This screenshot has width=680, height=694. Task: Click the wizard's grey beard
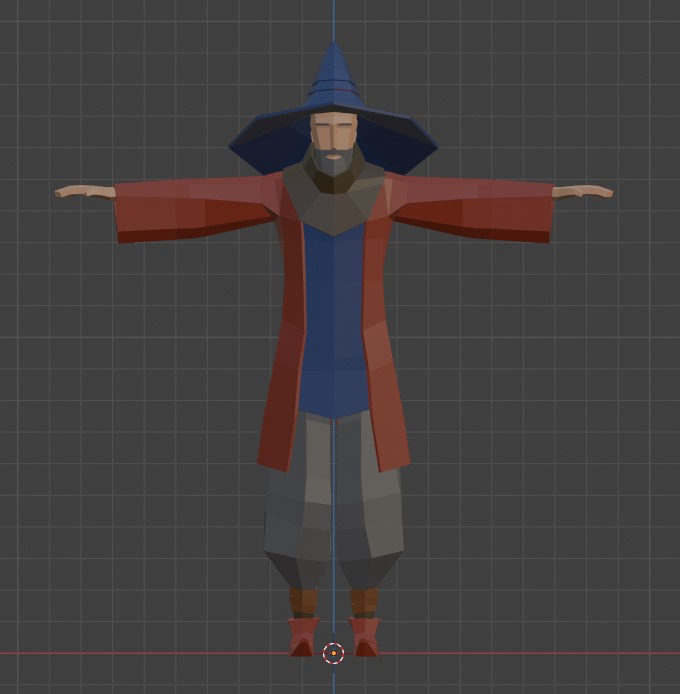pos(333,162)
